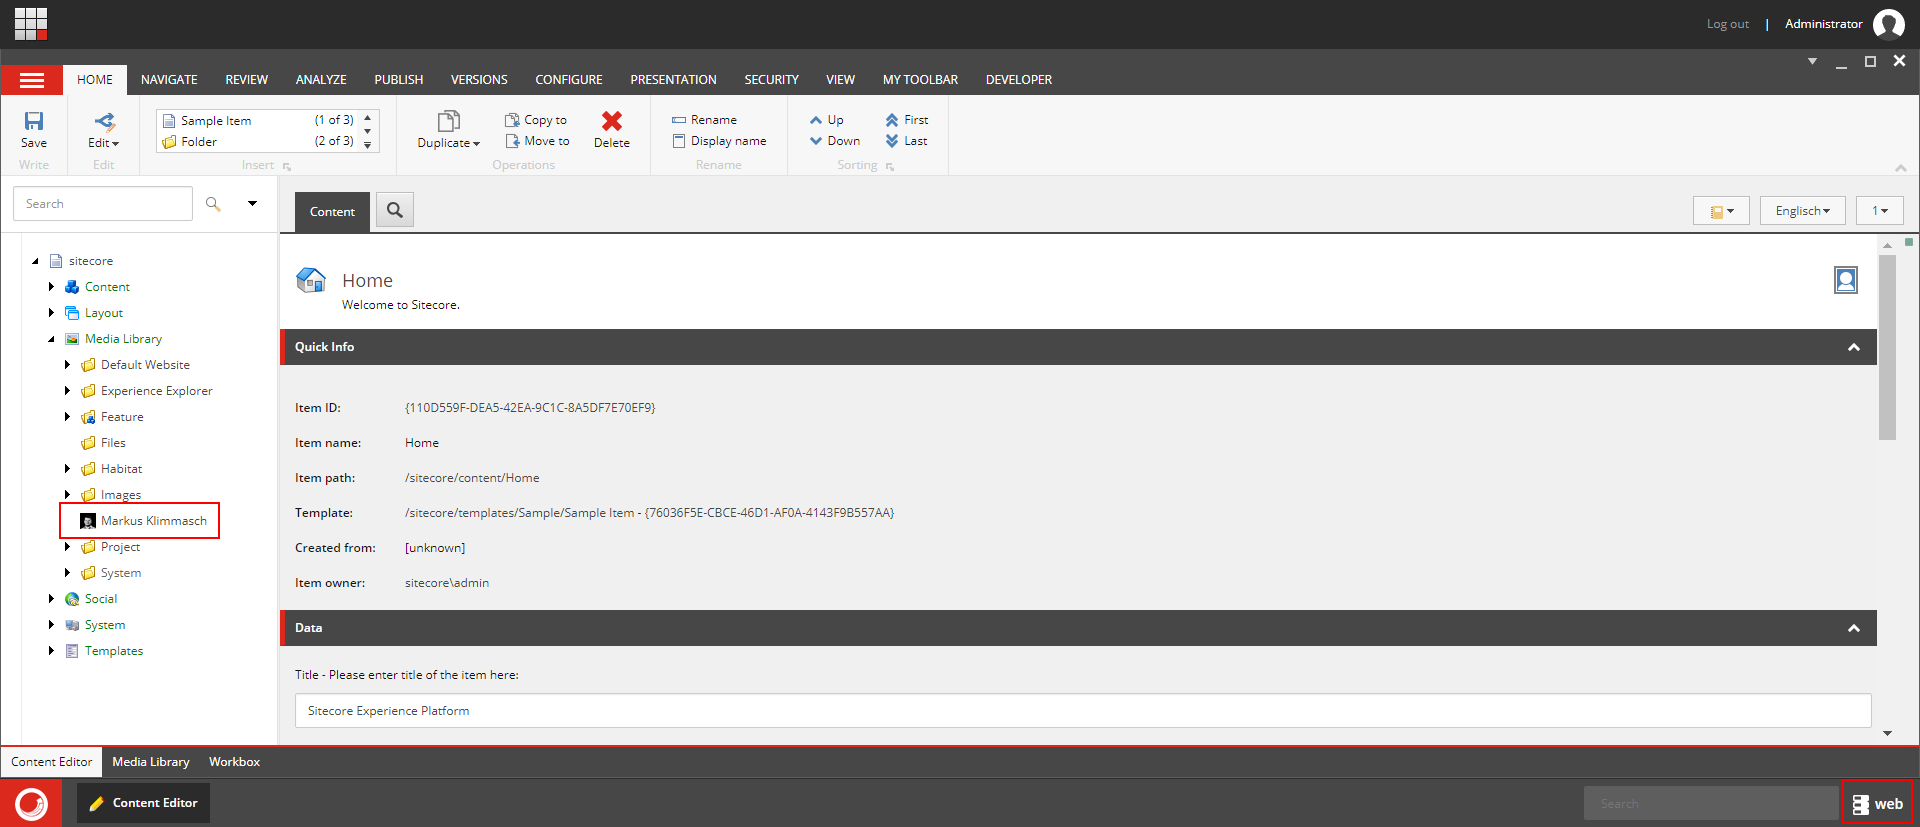This screenshot has width=1920, height=827.
Task: Collapse the Data section
Action: pyautogui.click(x=1853, y=628)
